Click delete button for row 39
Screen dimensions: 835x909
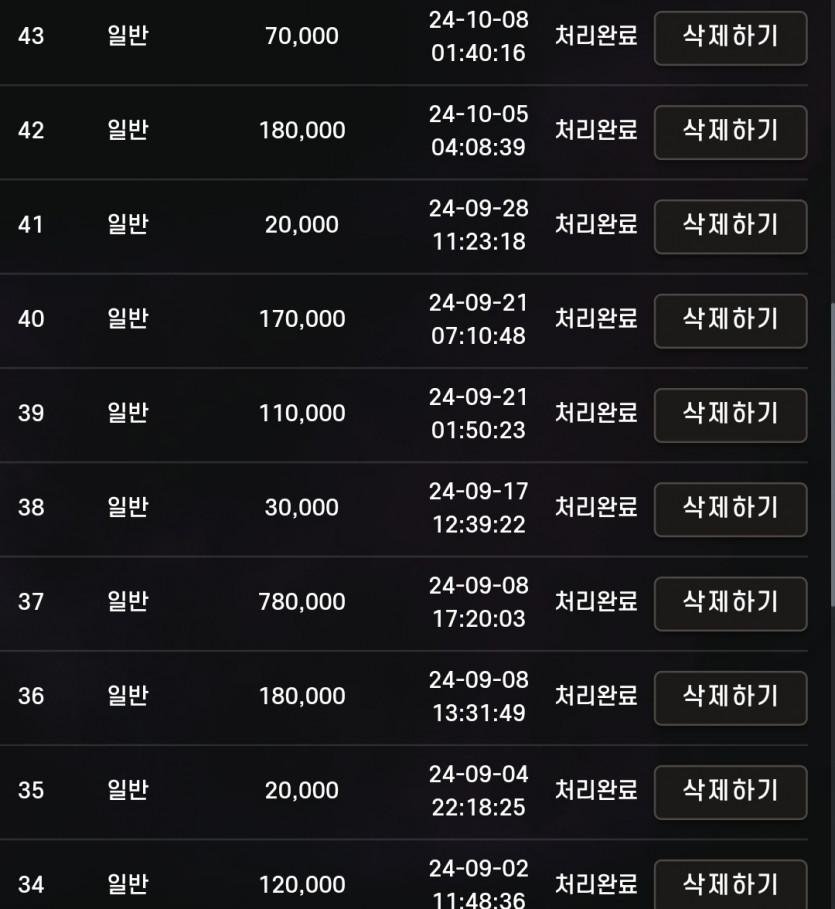pos(730,414)
